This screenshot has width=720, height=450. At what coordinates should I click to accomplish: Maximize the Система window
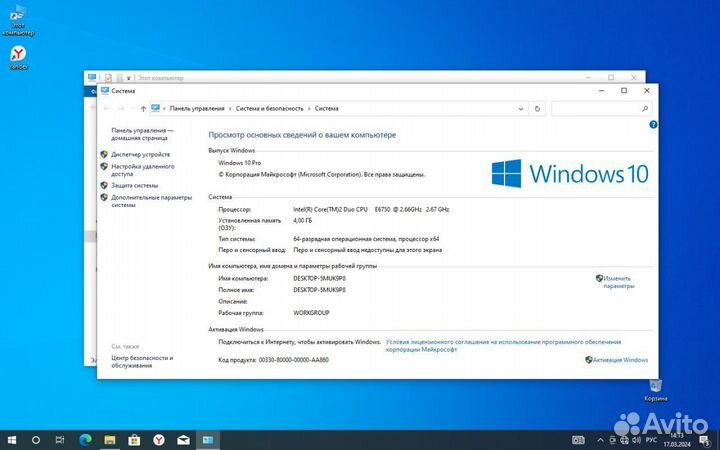624,91
